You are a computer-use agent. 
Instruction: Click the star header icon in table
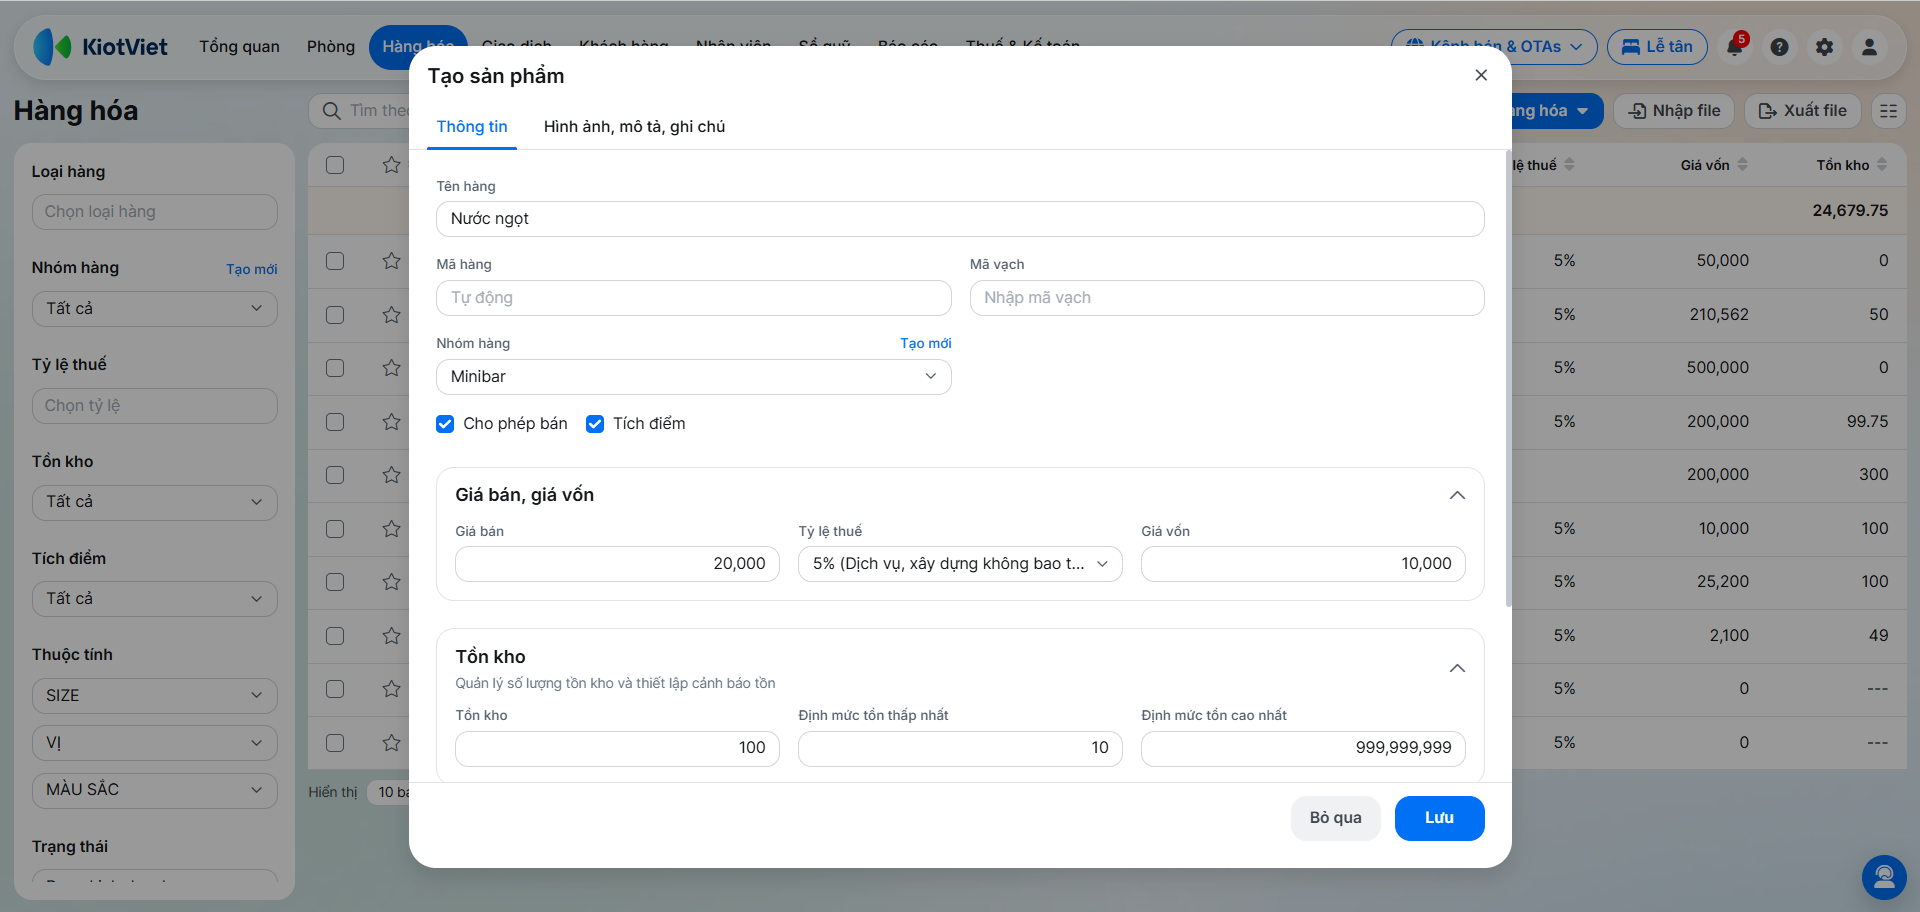(391, 164)
